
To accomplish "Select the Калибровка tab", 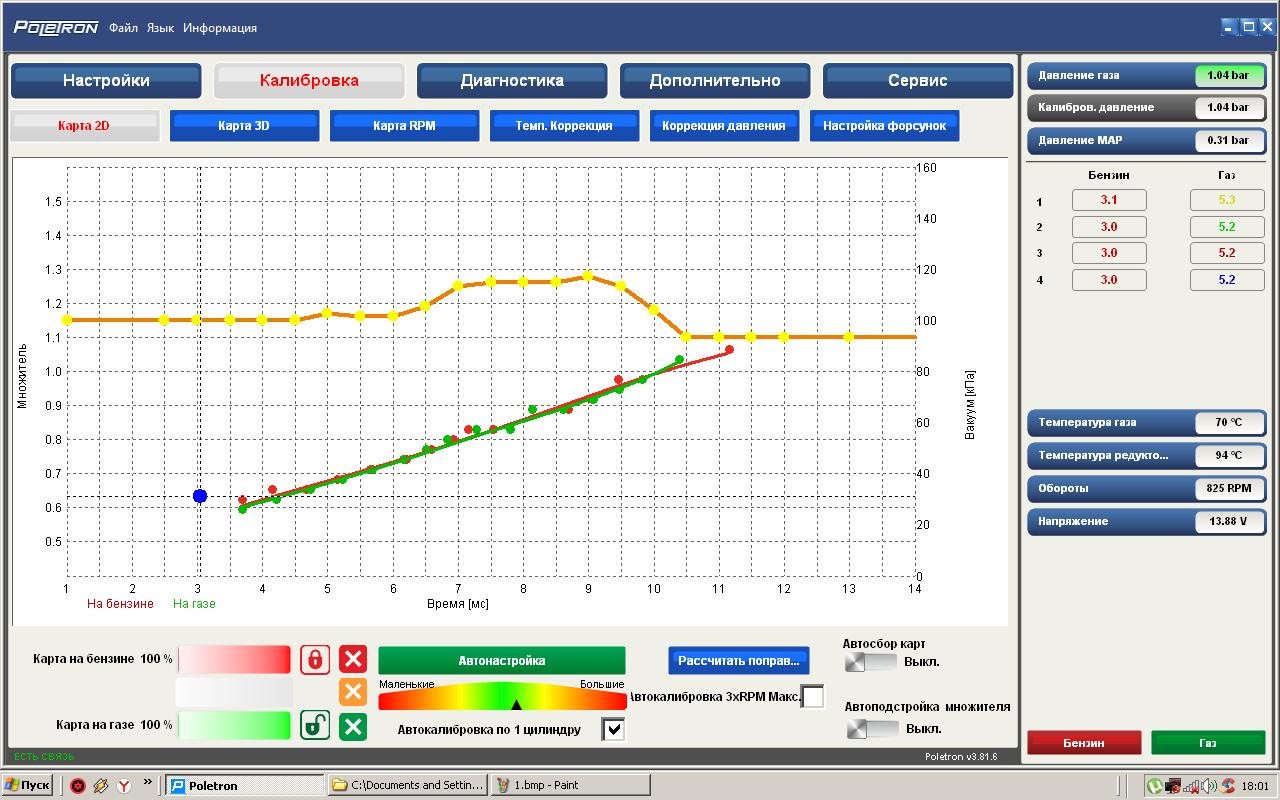I will 309,81.
